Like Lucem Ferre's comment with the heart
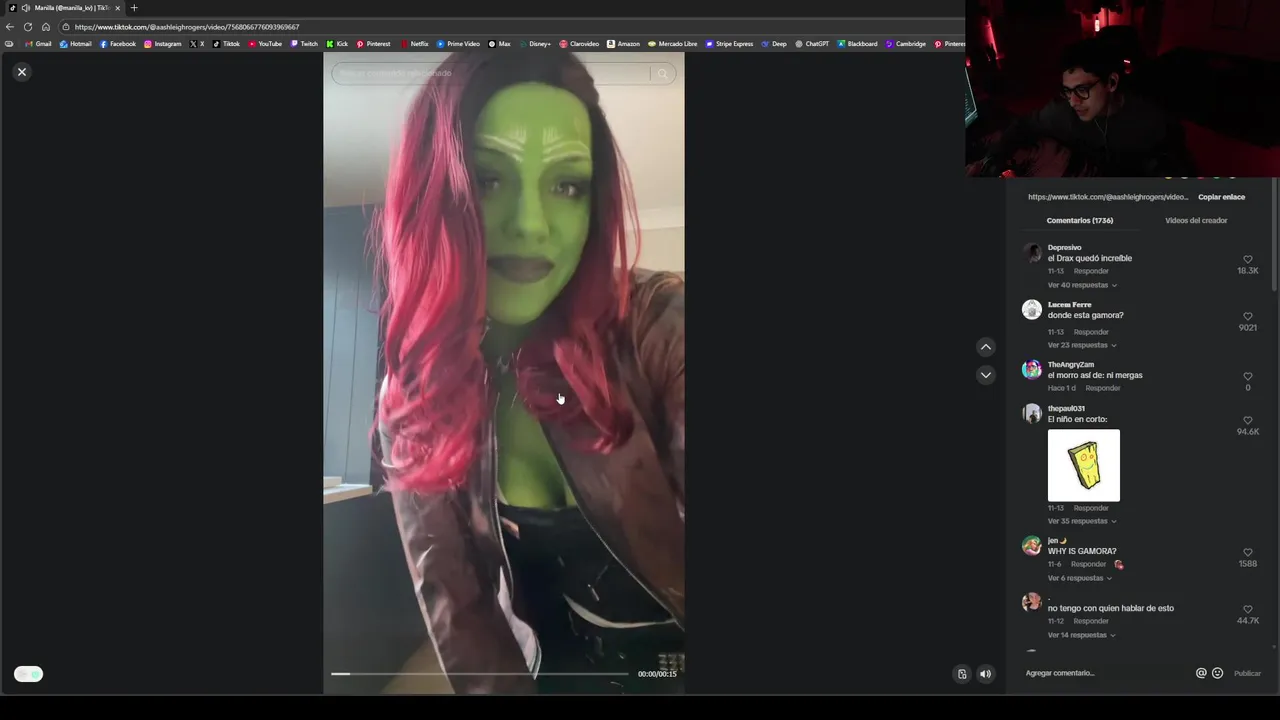1280x720 pixels. click(x=1247, y=317)
